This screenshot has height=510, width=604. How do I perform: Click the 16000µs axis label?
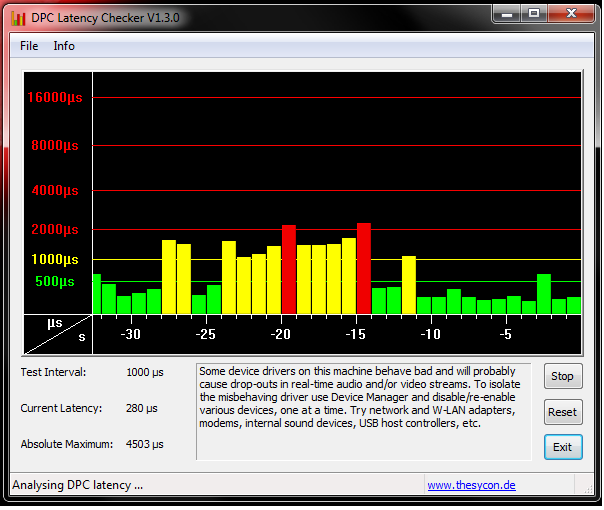click(x=55, y=97)
